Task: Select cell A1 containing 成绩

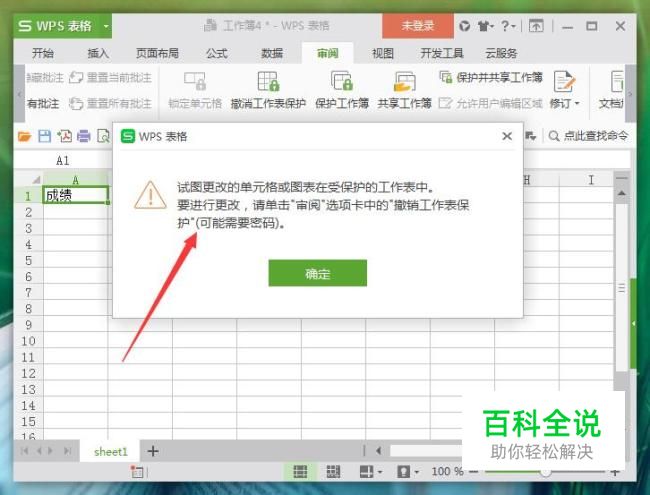Action: 75,195
